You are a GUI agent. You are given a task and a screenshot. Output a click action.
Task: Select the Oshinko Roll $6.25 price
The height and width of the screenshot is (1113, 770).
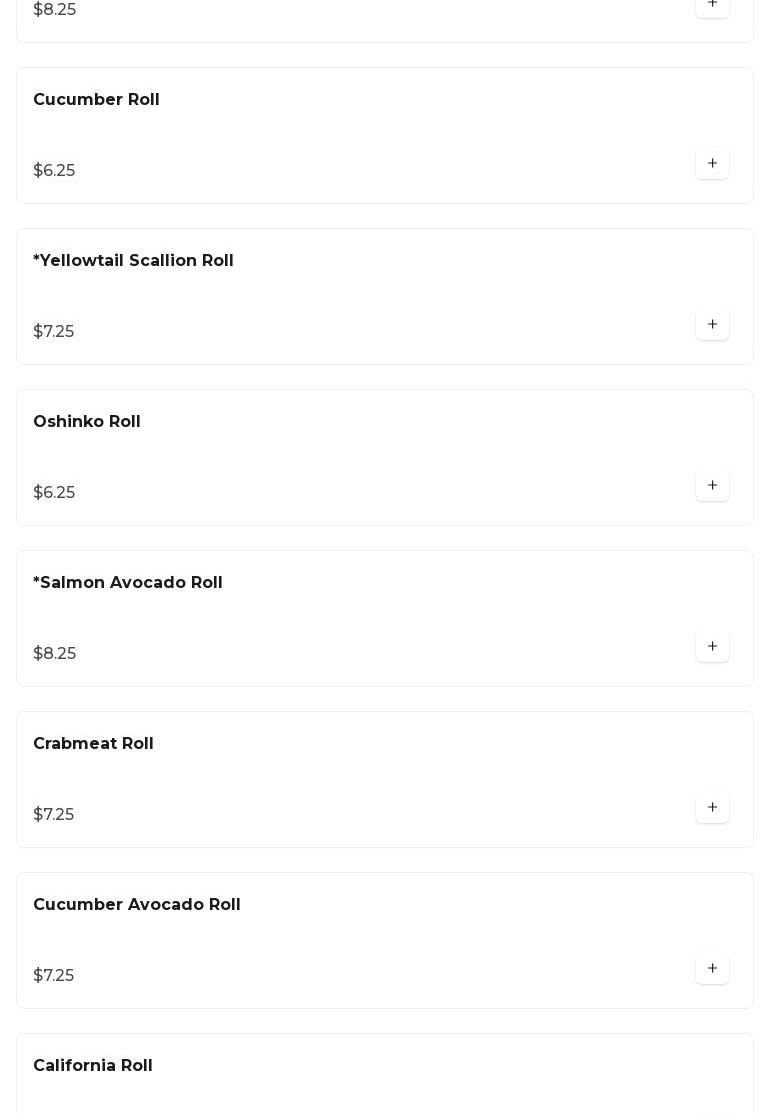pyautogui.click(x=54, y=493)
